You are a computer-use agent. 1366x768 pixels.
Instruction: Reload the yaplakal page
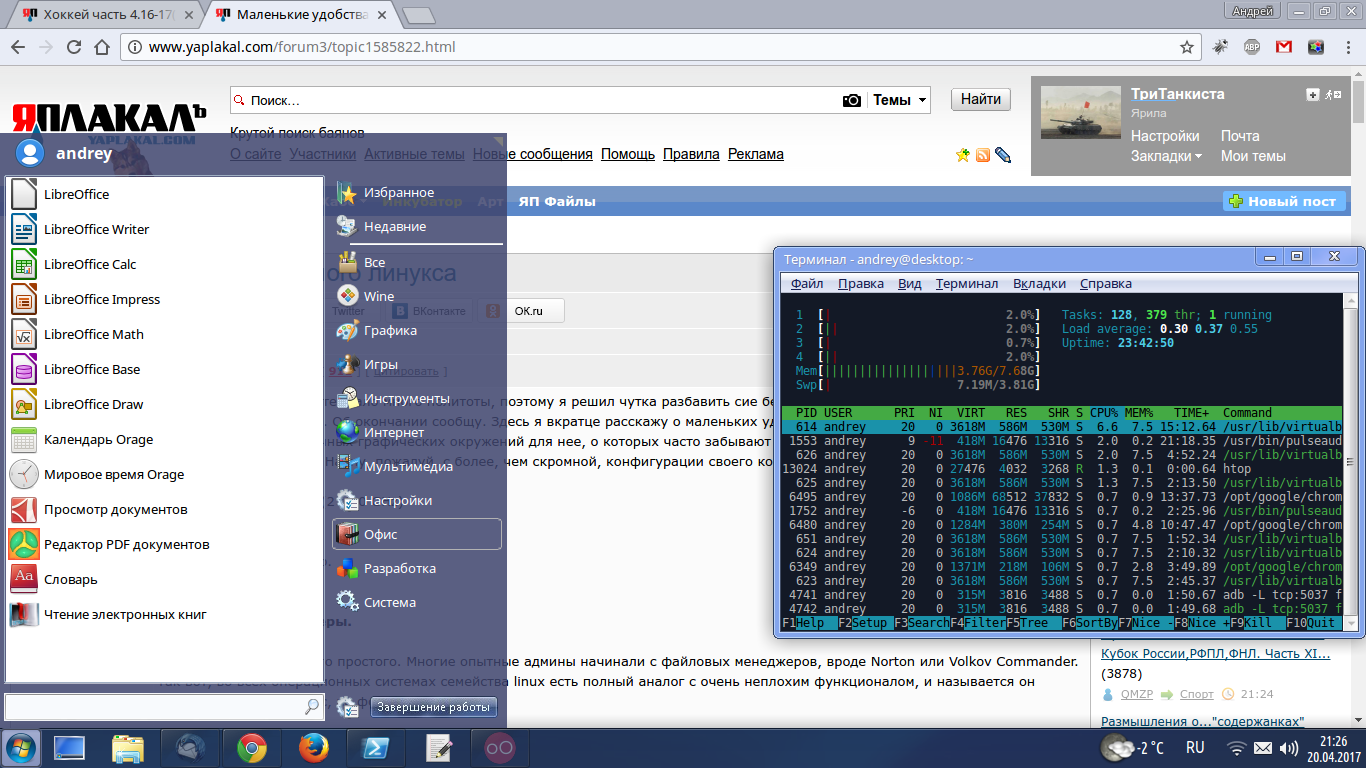click(74, 47)
